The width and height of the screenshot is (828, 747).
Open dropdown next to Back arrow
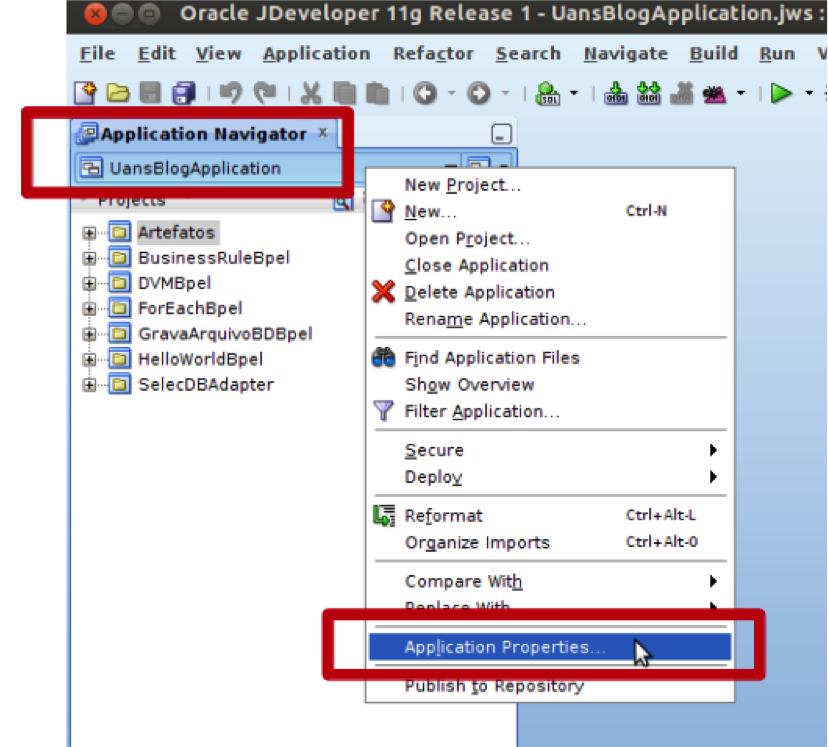coord(451,93)
